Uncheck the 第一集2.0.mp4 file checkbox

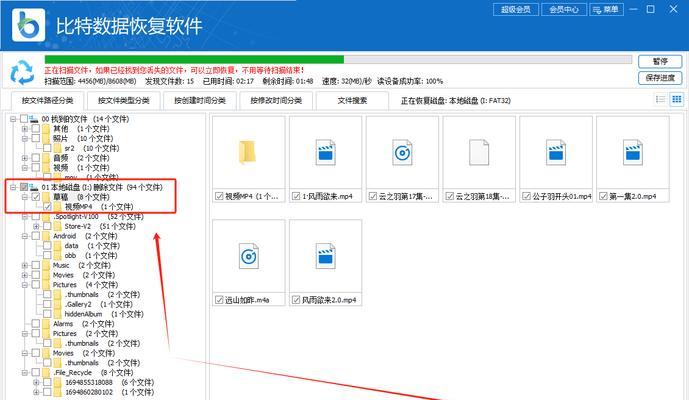click(x=603, y=196)
